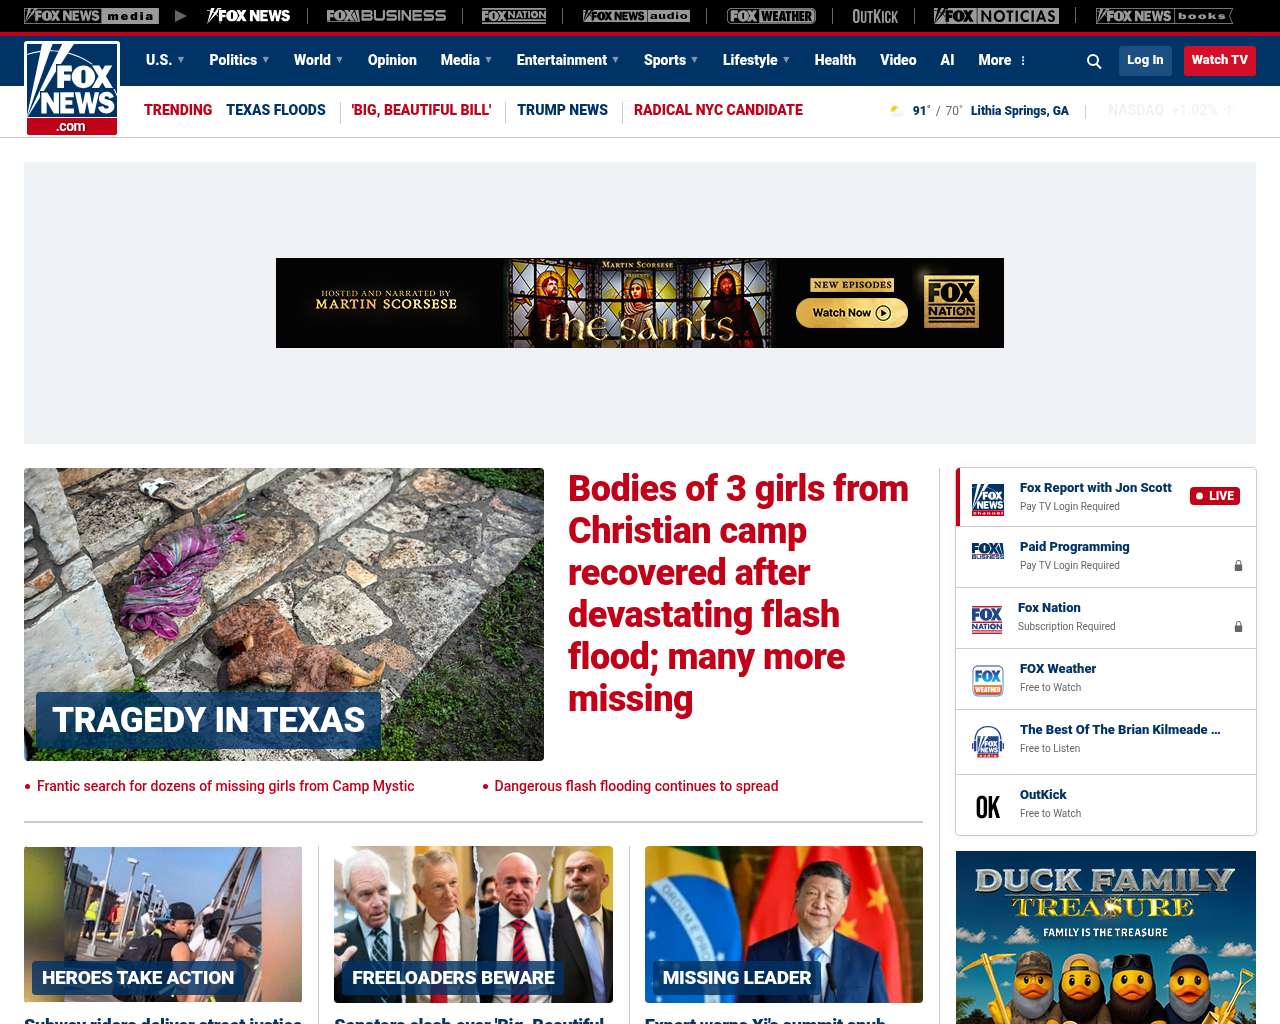Click the Watch TV button

click(x=1220, y=60)
